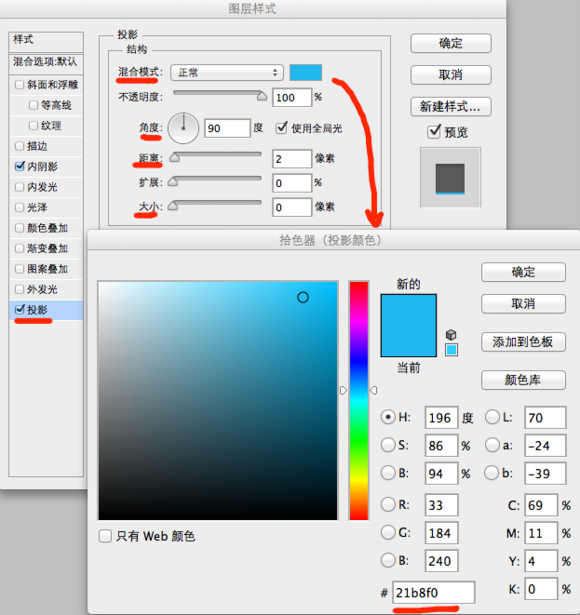Select the Lab a radio button
This screenshot has width=580, height=615.
click(492, 445)
